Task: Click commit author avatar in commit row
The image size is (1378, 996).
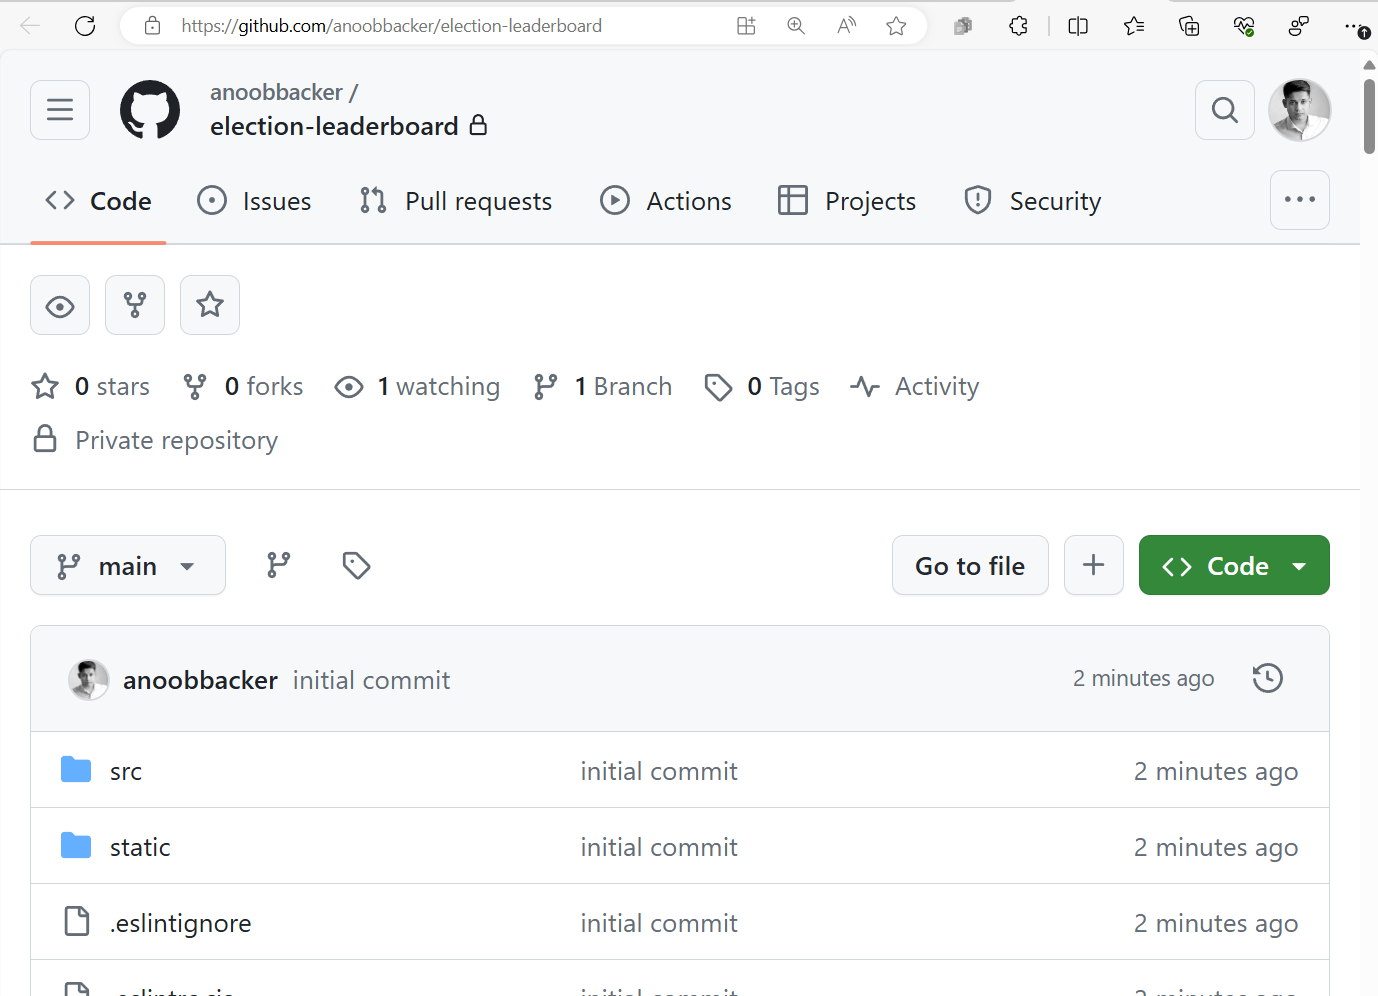Action: pos(88,680)
